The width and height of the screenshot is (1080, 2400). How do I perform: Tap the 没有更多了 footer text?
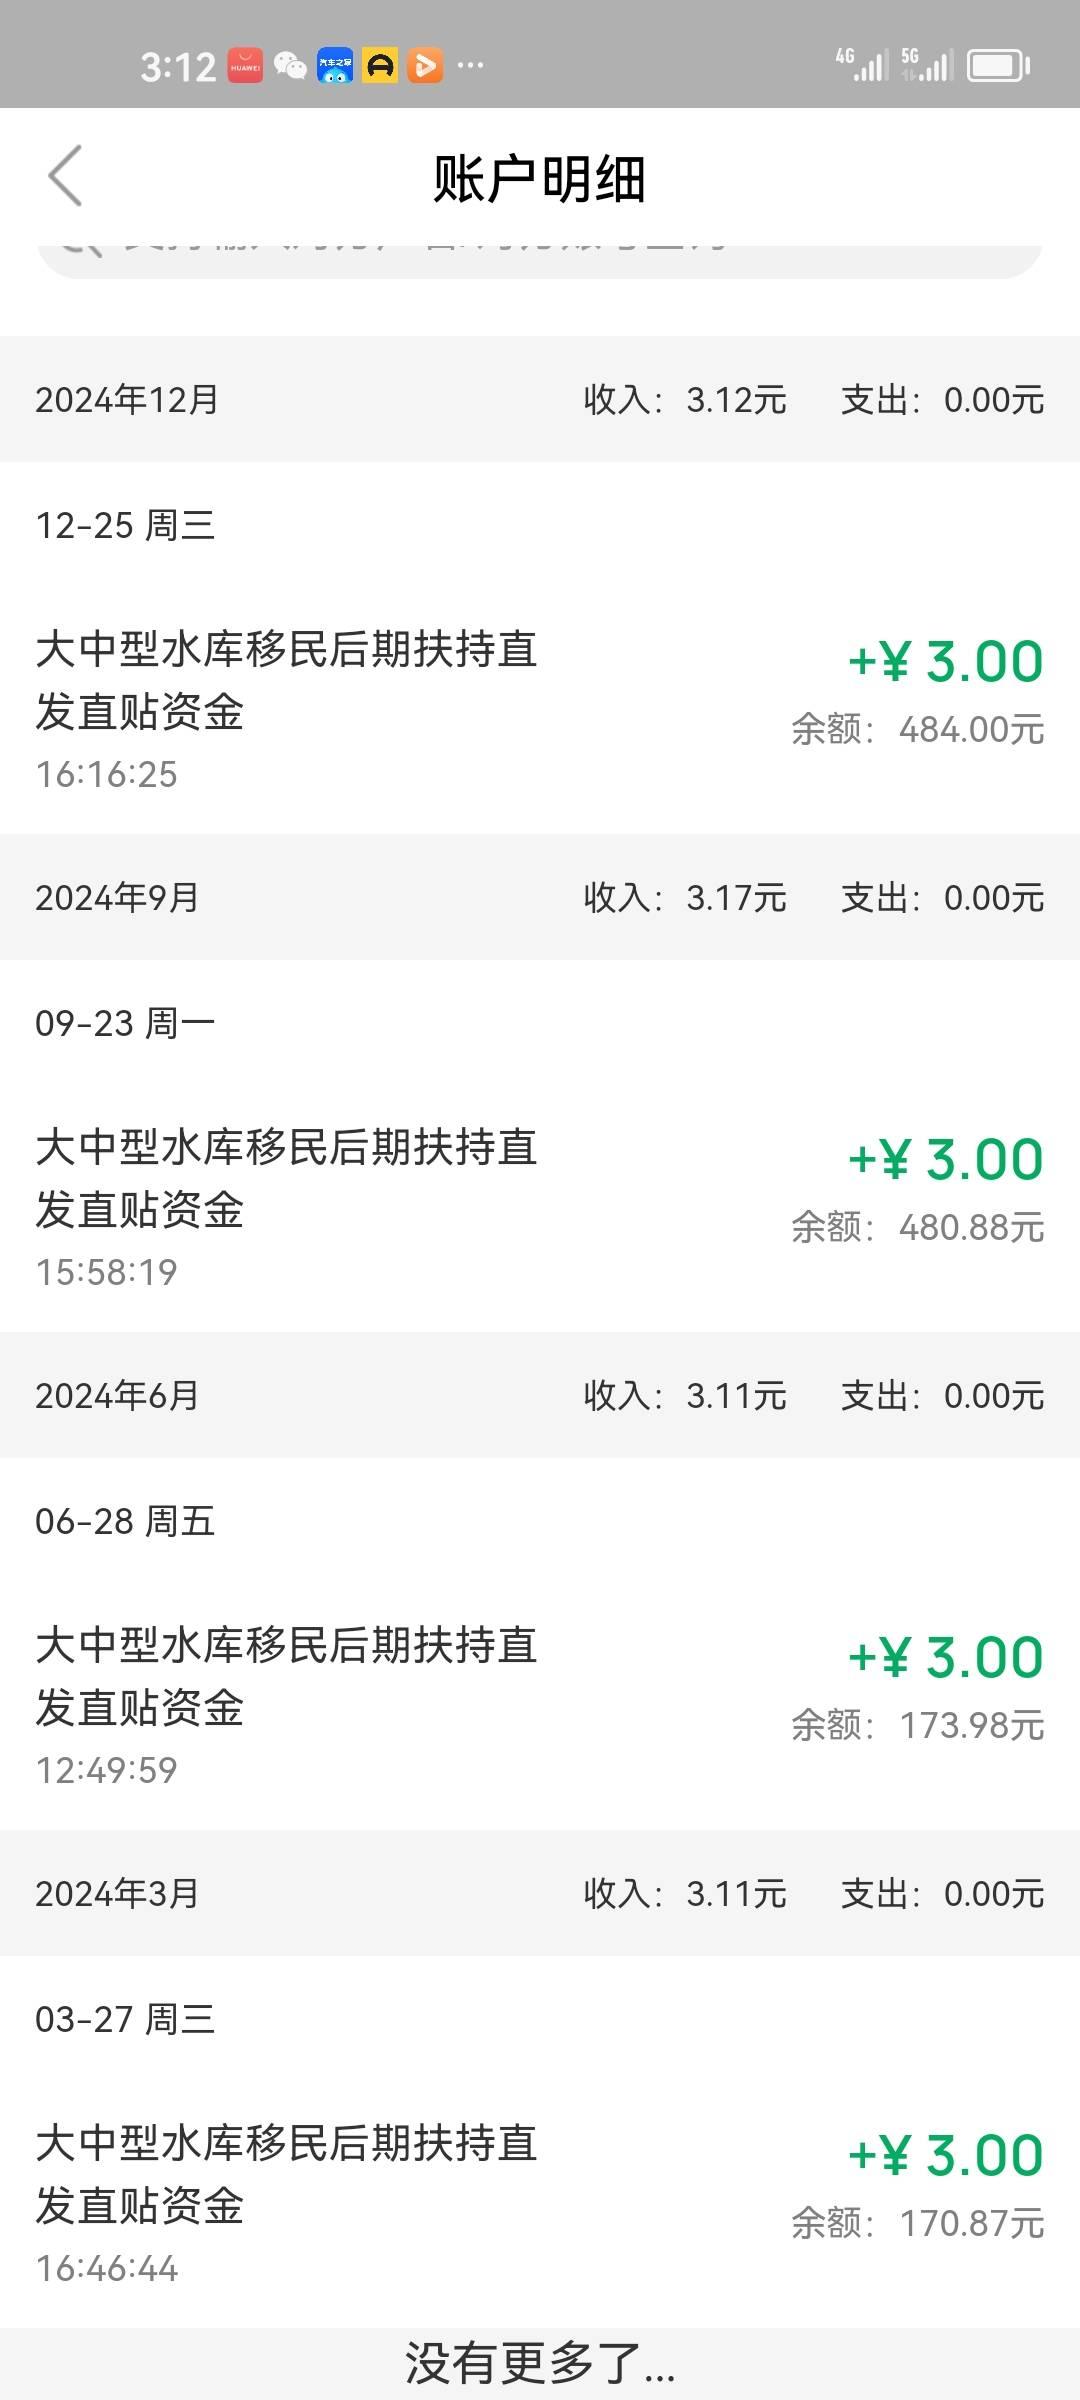(x=540, y=2364)
